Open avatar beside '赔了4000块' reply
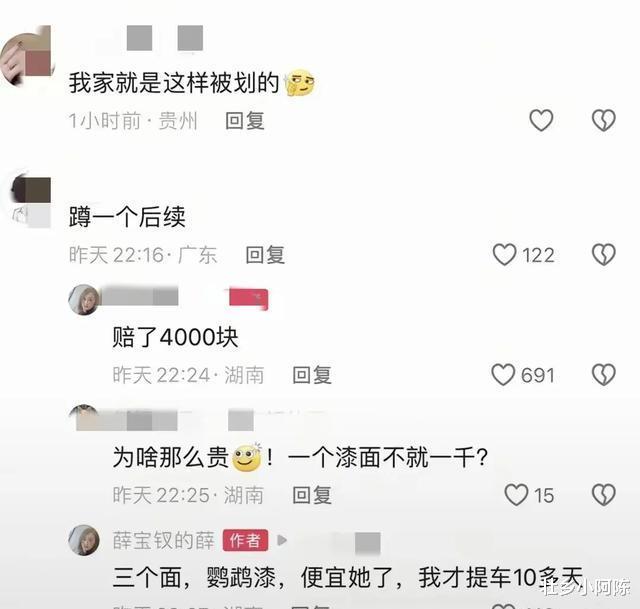This screenshot has width=640, height=609. 84,300
